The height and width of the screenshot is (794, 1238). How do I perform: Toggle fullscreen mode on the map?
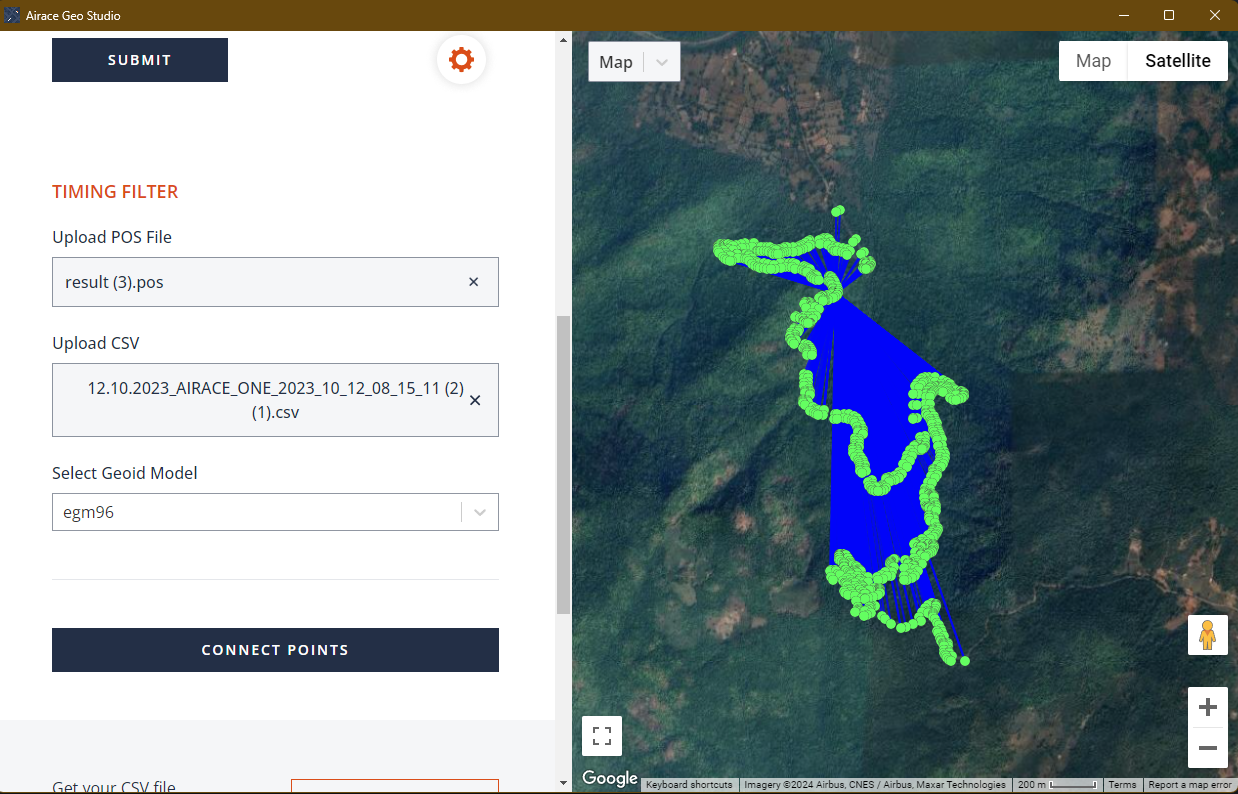pos(601,735)
